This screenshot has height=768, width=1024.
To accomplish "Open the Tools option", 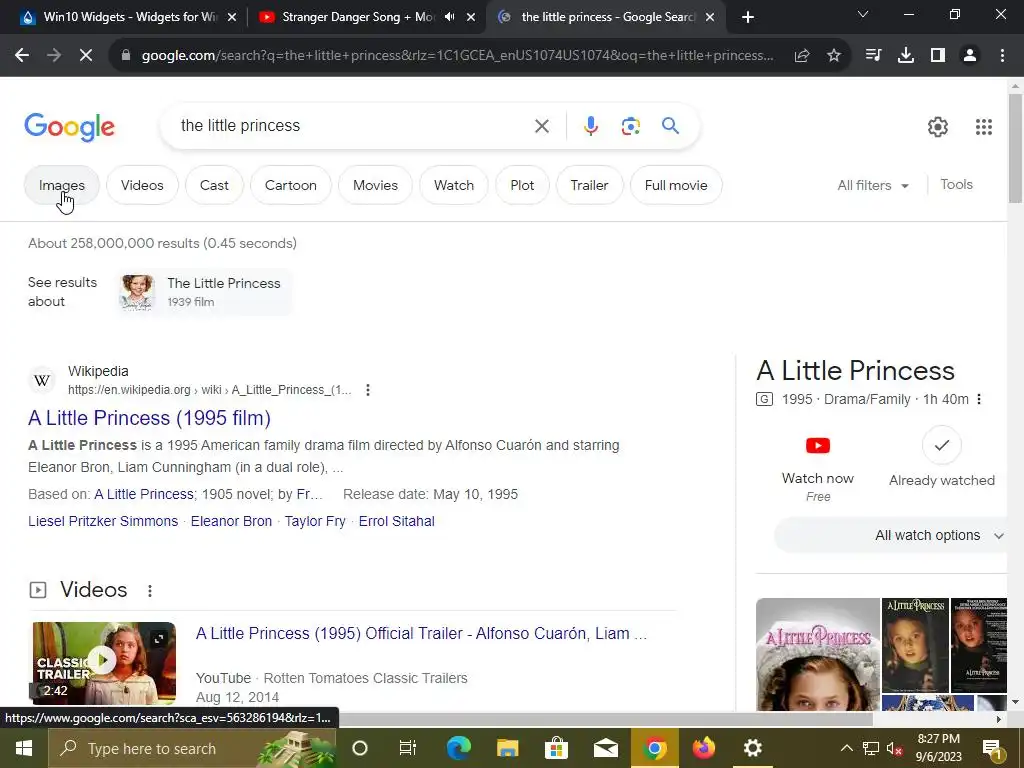I will pyautogui.click(x=956, y=185).
